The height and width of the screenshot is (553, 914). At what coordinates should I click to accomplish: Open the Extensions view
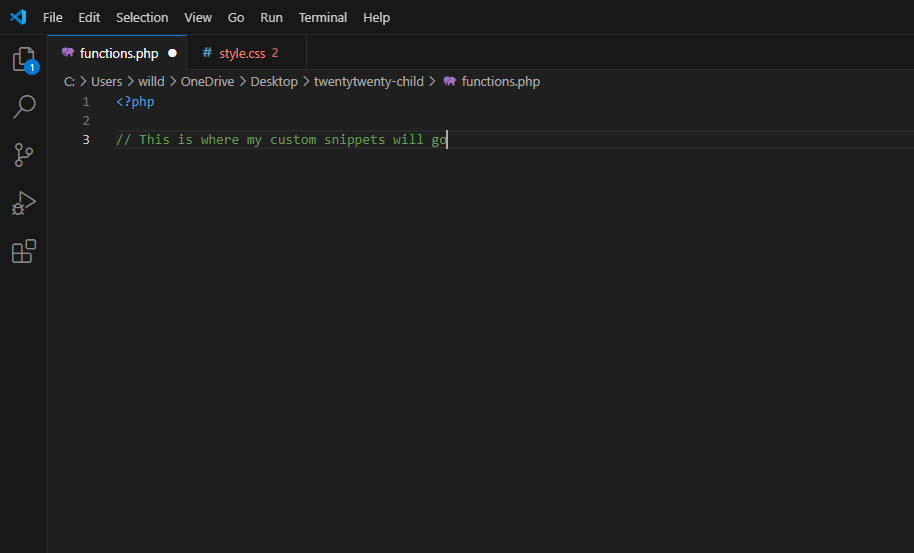[24, 251]
